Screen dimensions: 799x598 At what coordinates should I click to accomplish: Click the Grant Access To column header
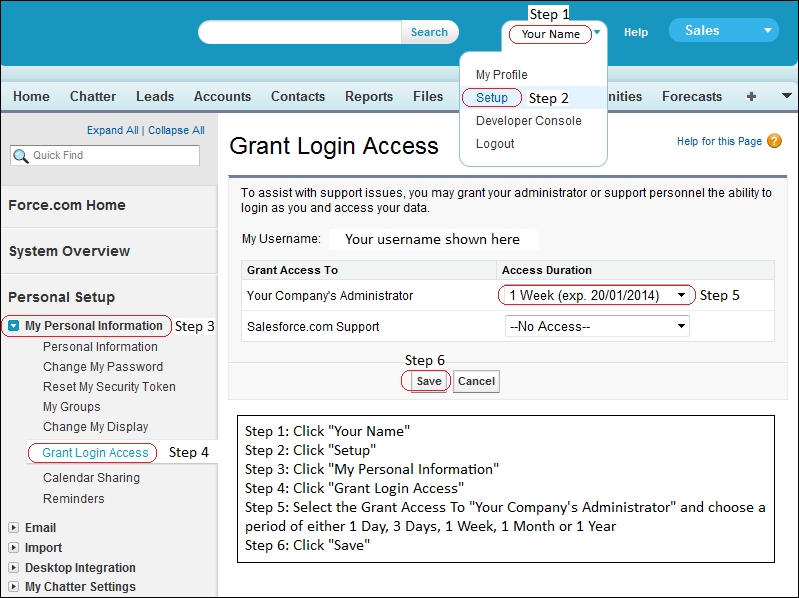(292, 270)
